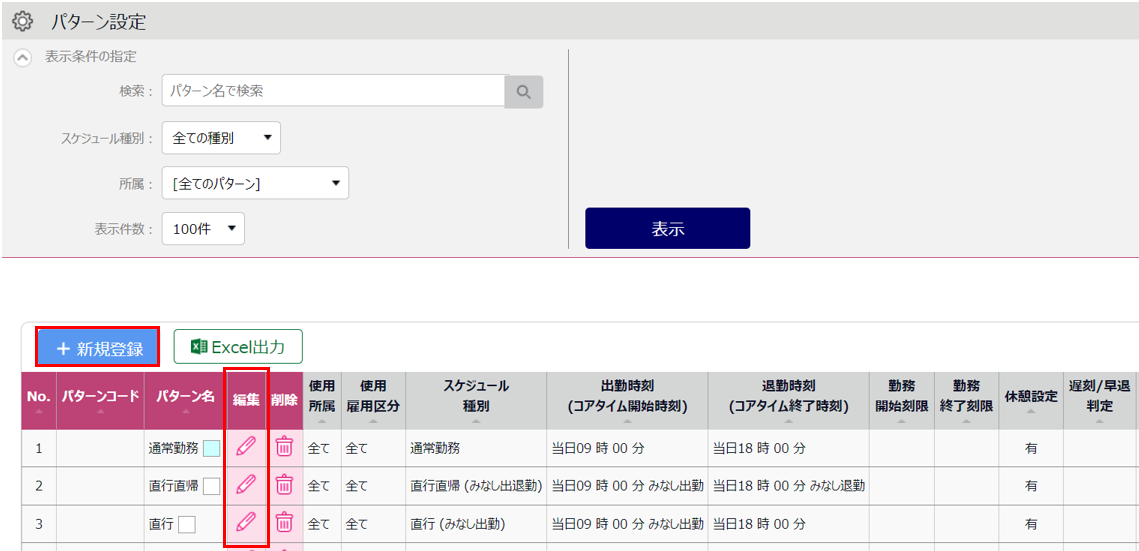Click the settings gear icon beside パターン設定
Image resolution: width=1139 pixels, height=551 pixels.
click(x=22, y=20)
